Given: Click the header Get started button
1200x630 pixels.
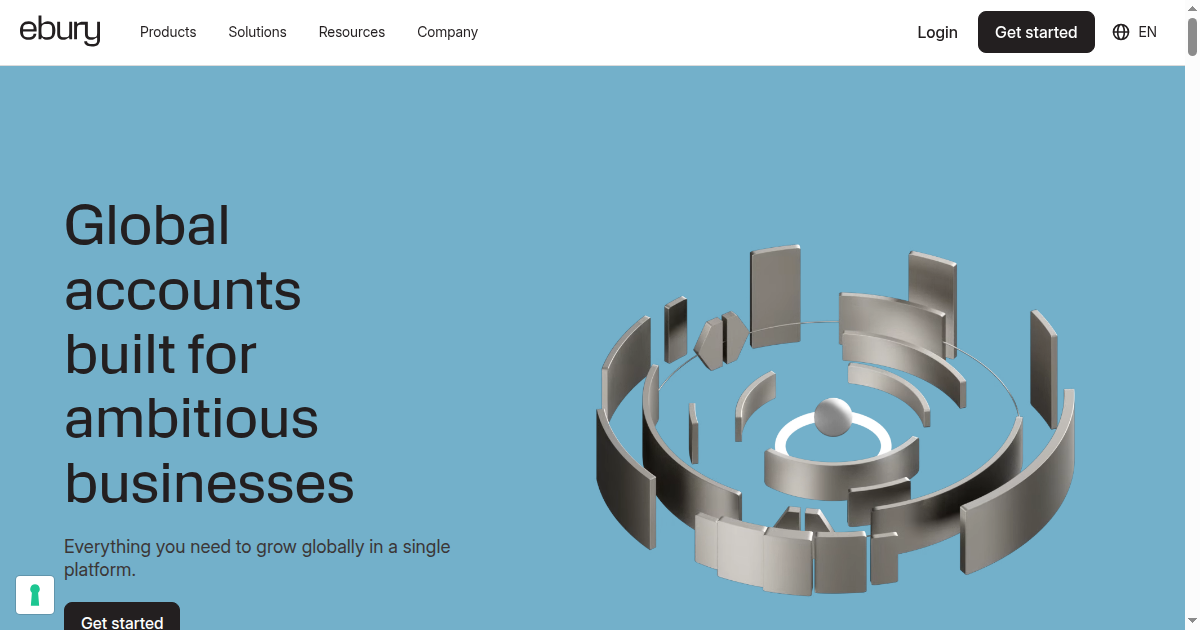Looking at the screenshot, I should pos(1036,32).
